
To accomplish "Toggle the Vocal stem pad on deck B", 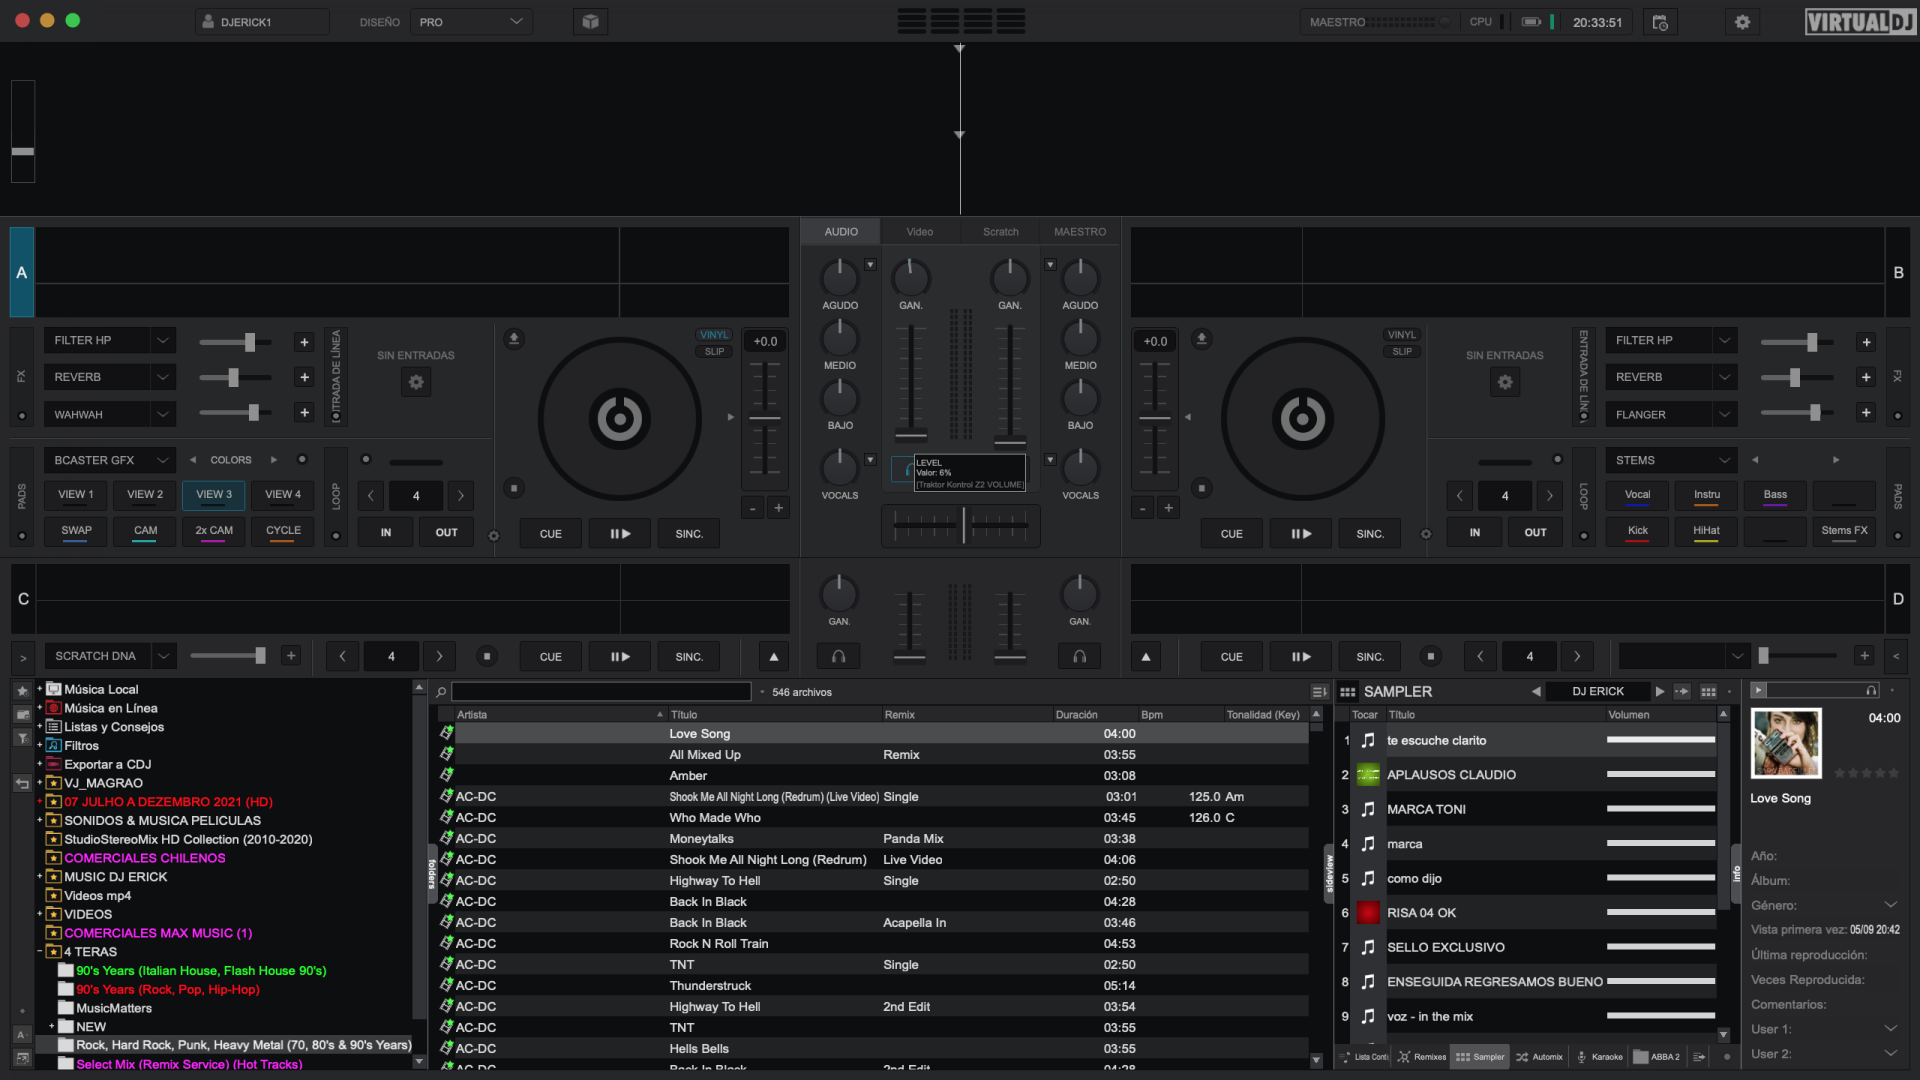I will pyautogui.click(x=1637, y=496).
